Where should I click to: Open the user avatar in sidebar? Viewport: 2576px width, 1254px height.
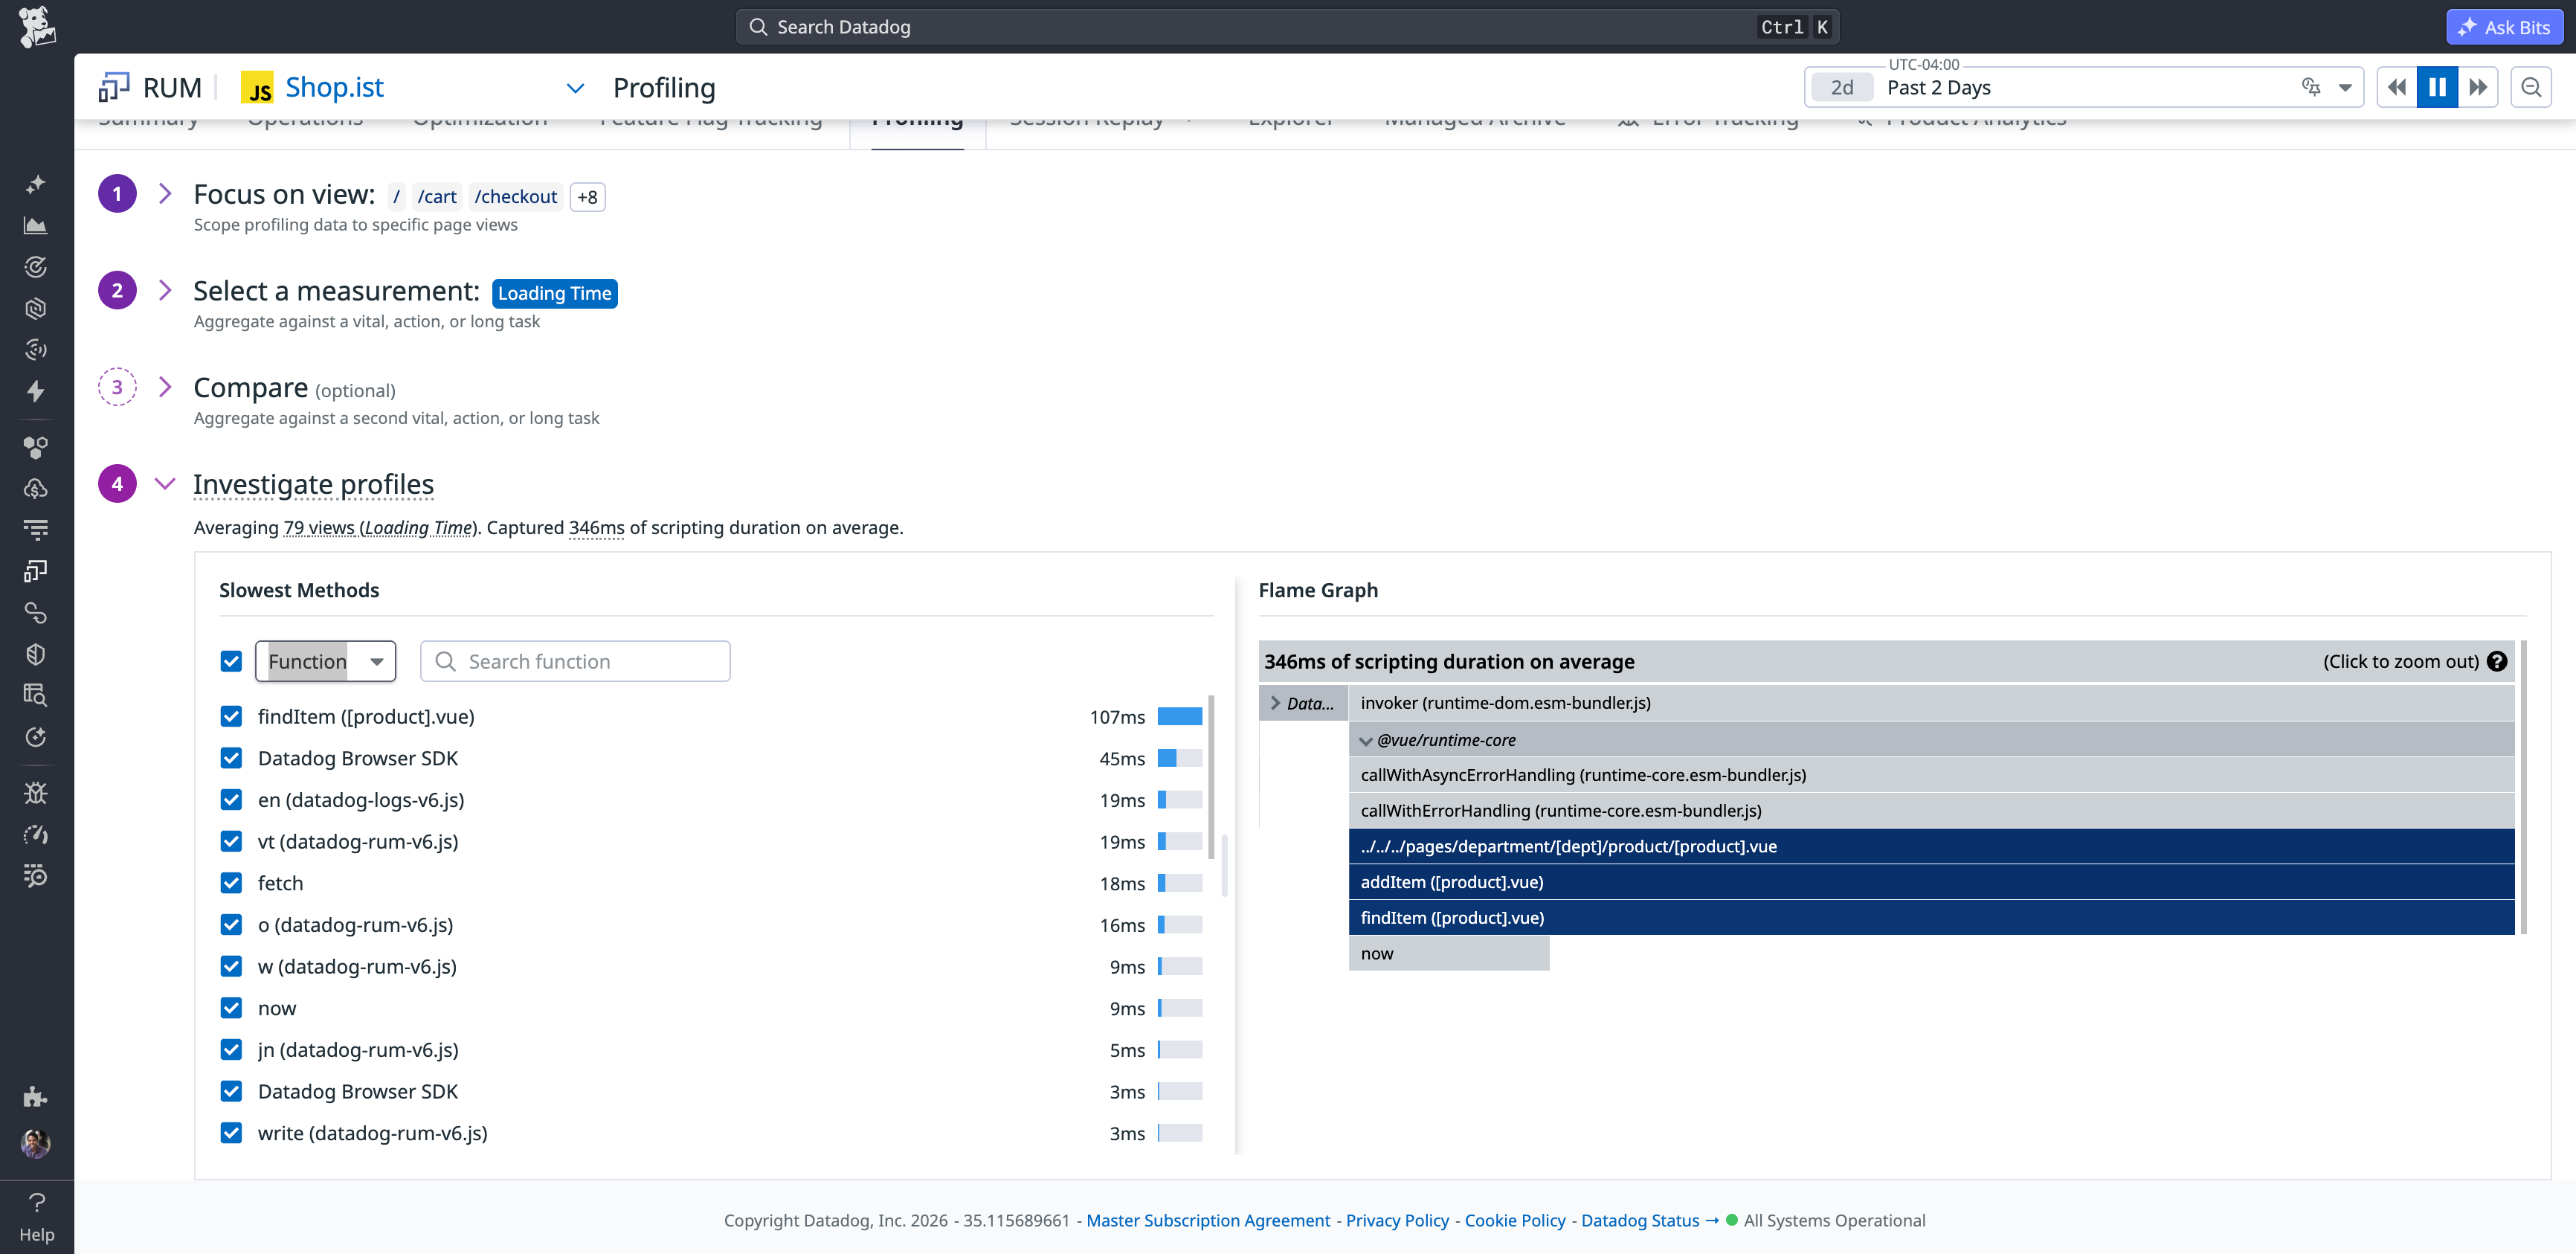[36, 1143]
